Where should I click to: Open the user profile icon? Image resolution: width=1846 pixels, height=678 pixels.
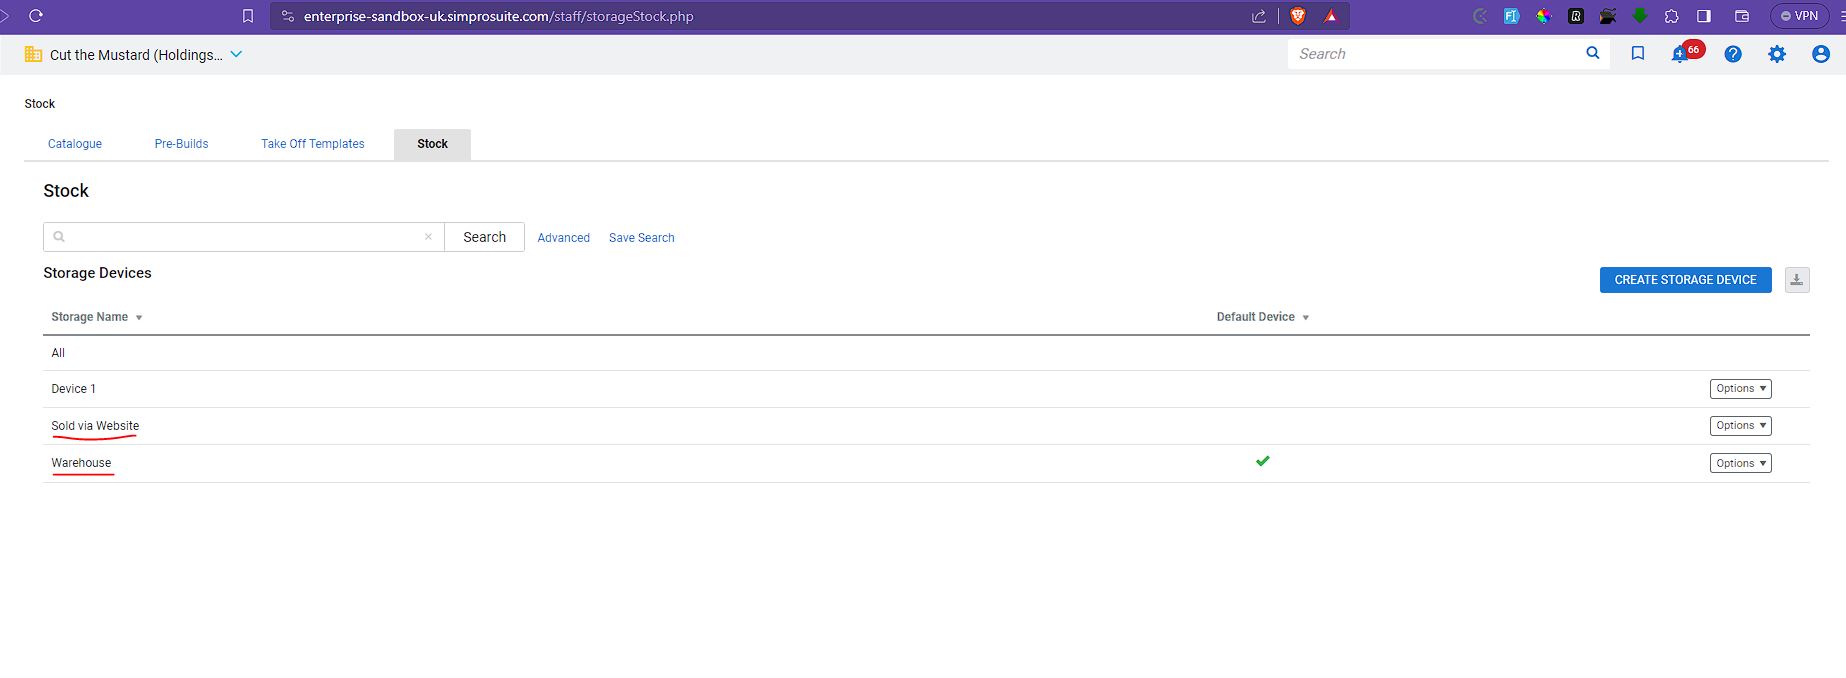click(x=1821, y=54)
